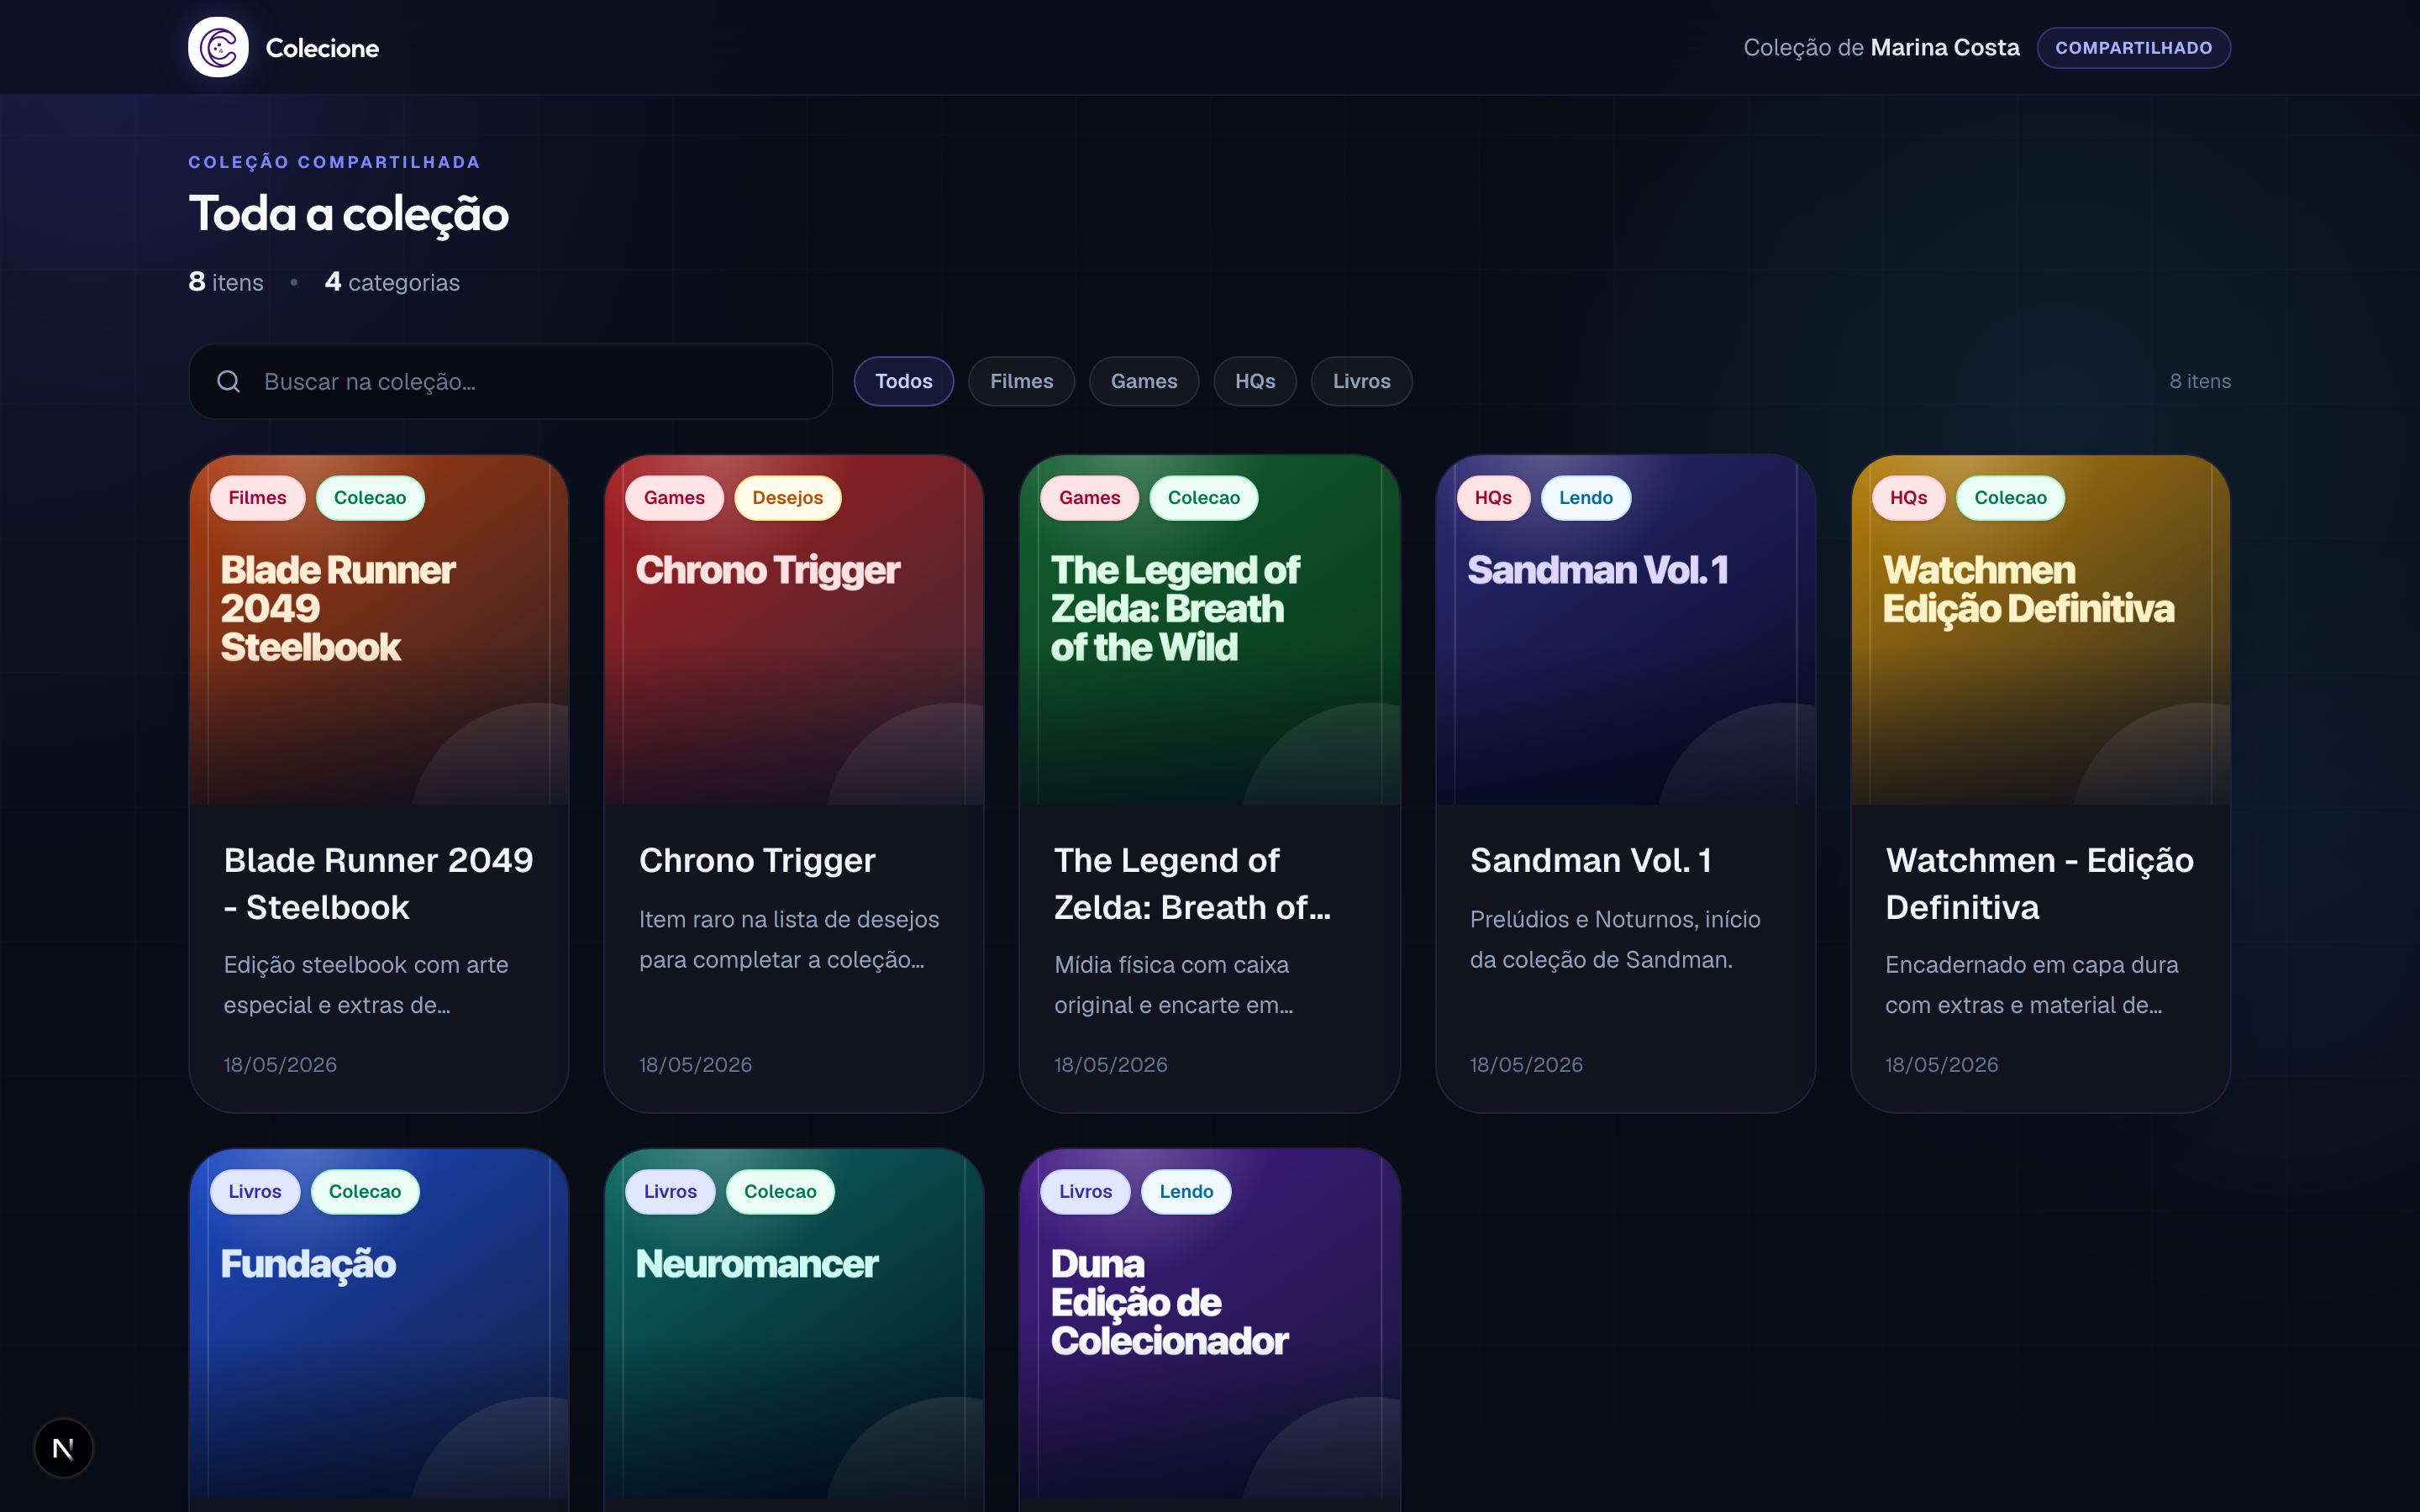Viewport: 2420px width, 1512px height.
Task: Click the description 'Edição steelbook com arte'
Action: 366,965
